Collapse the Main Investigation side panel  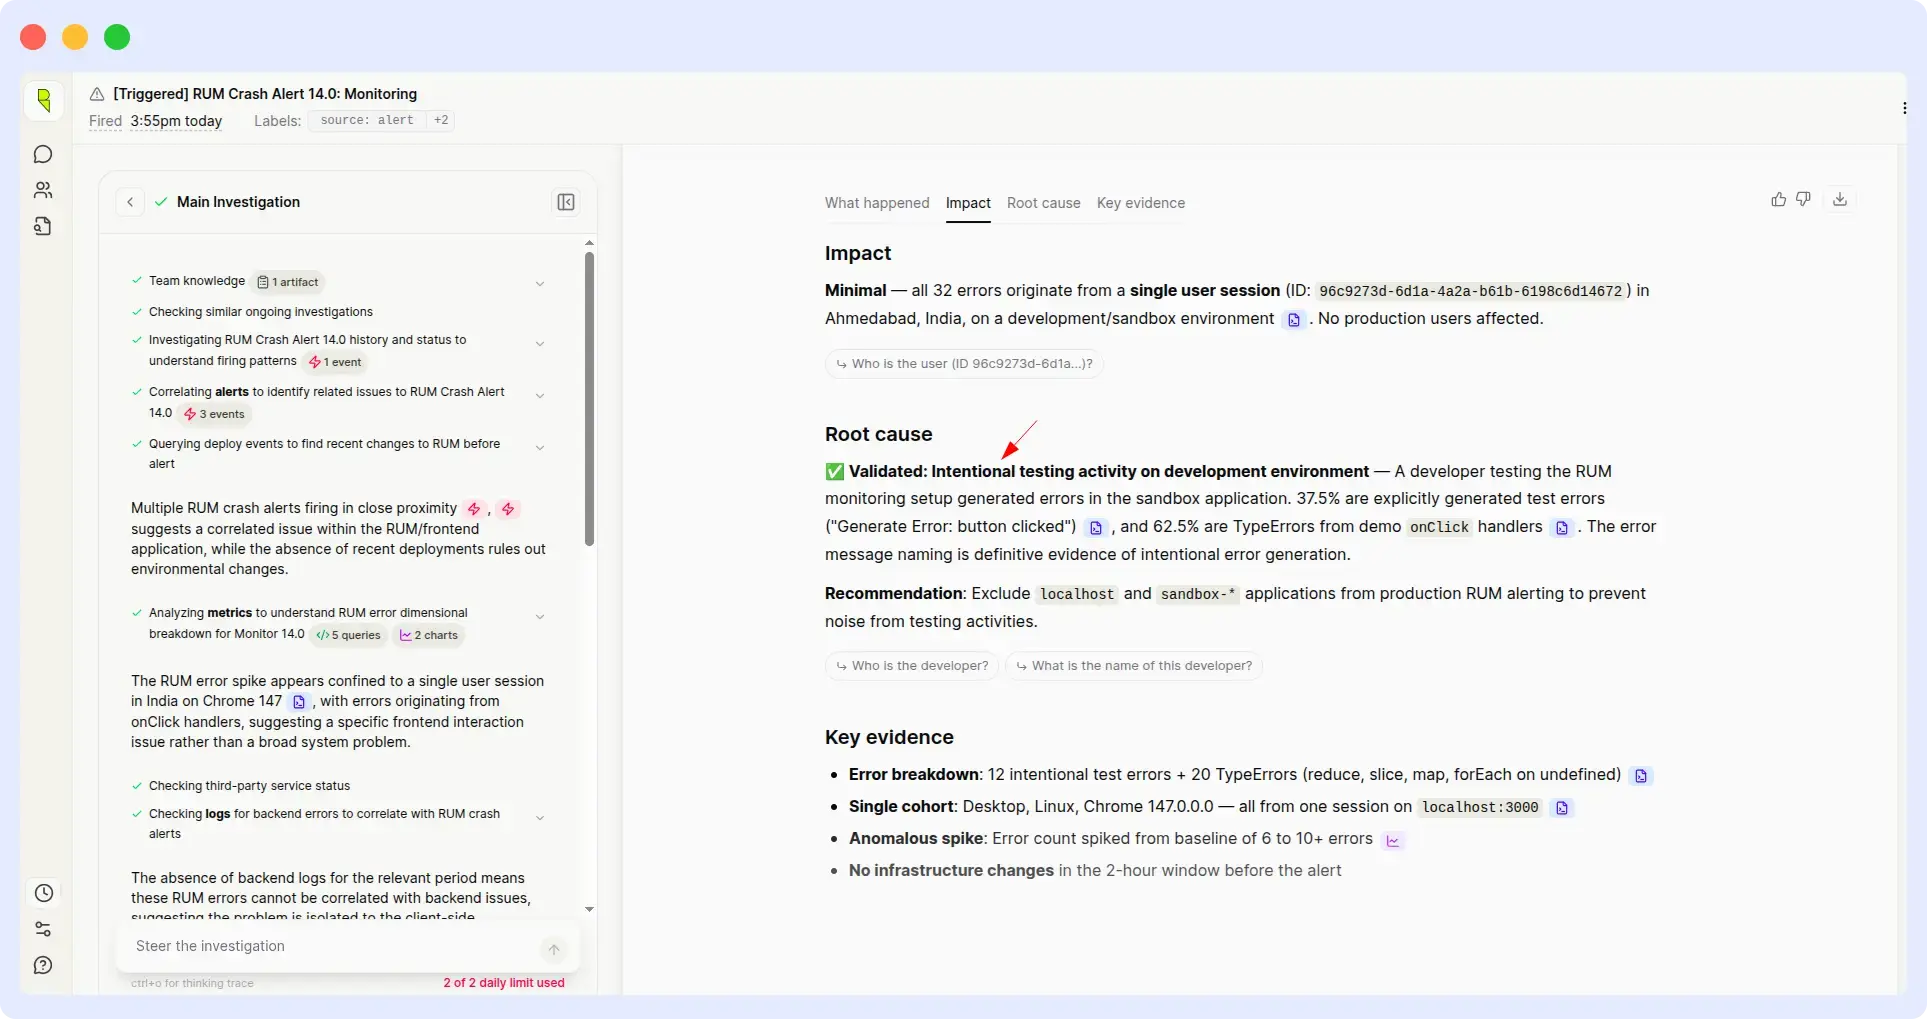[566, 202]
